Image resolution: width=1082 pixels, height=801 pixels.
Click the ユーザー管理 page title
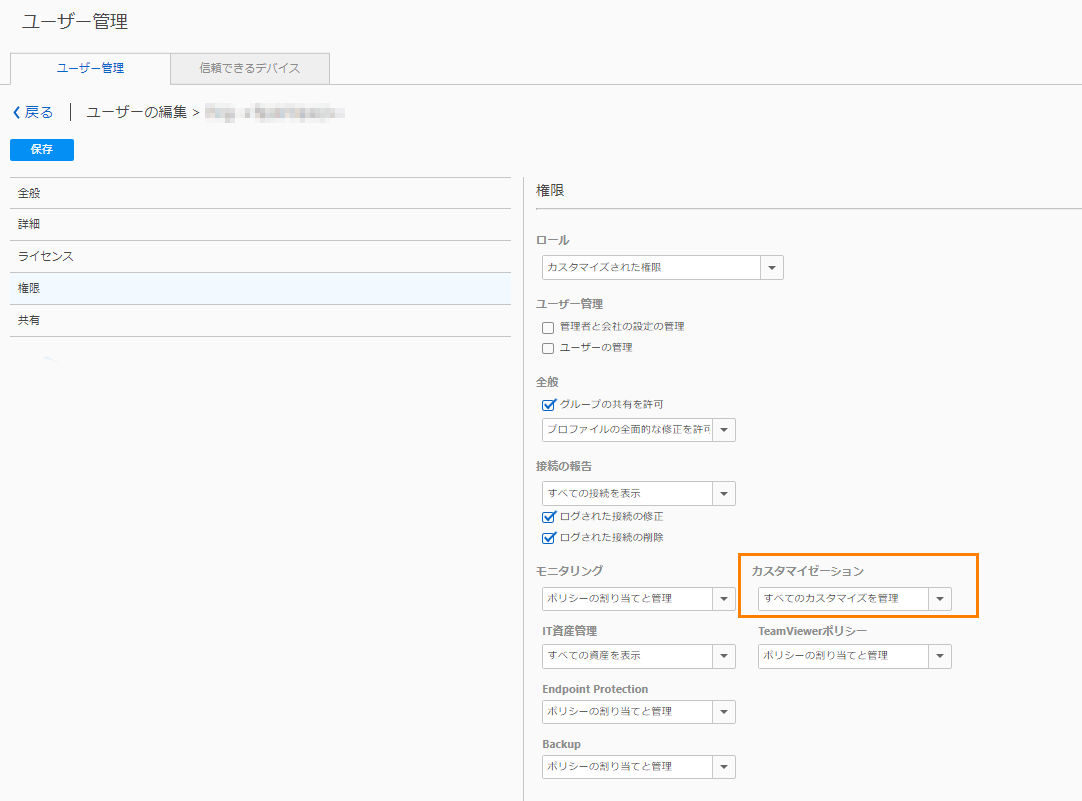tap(75, 21)
